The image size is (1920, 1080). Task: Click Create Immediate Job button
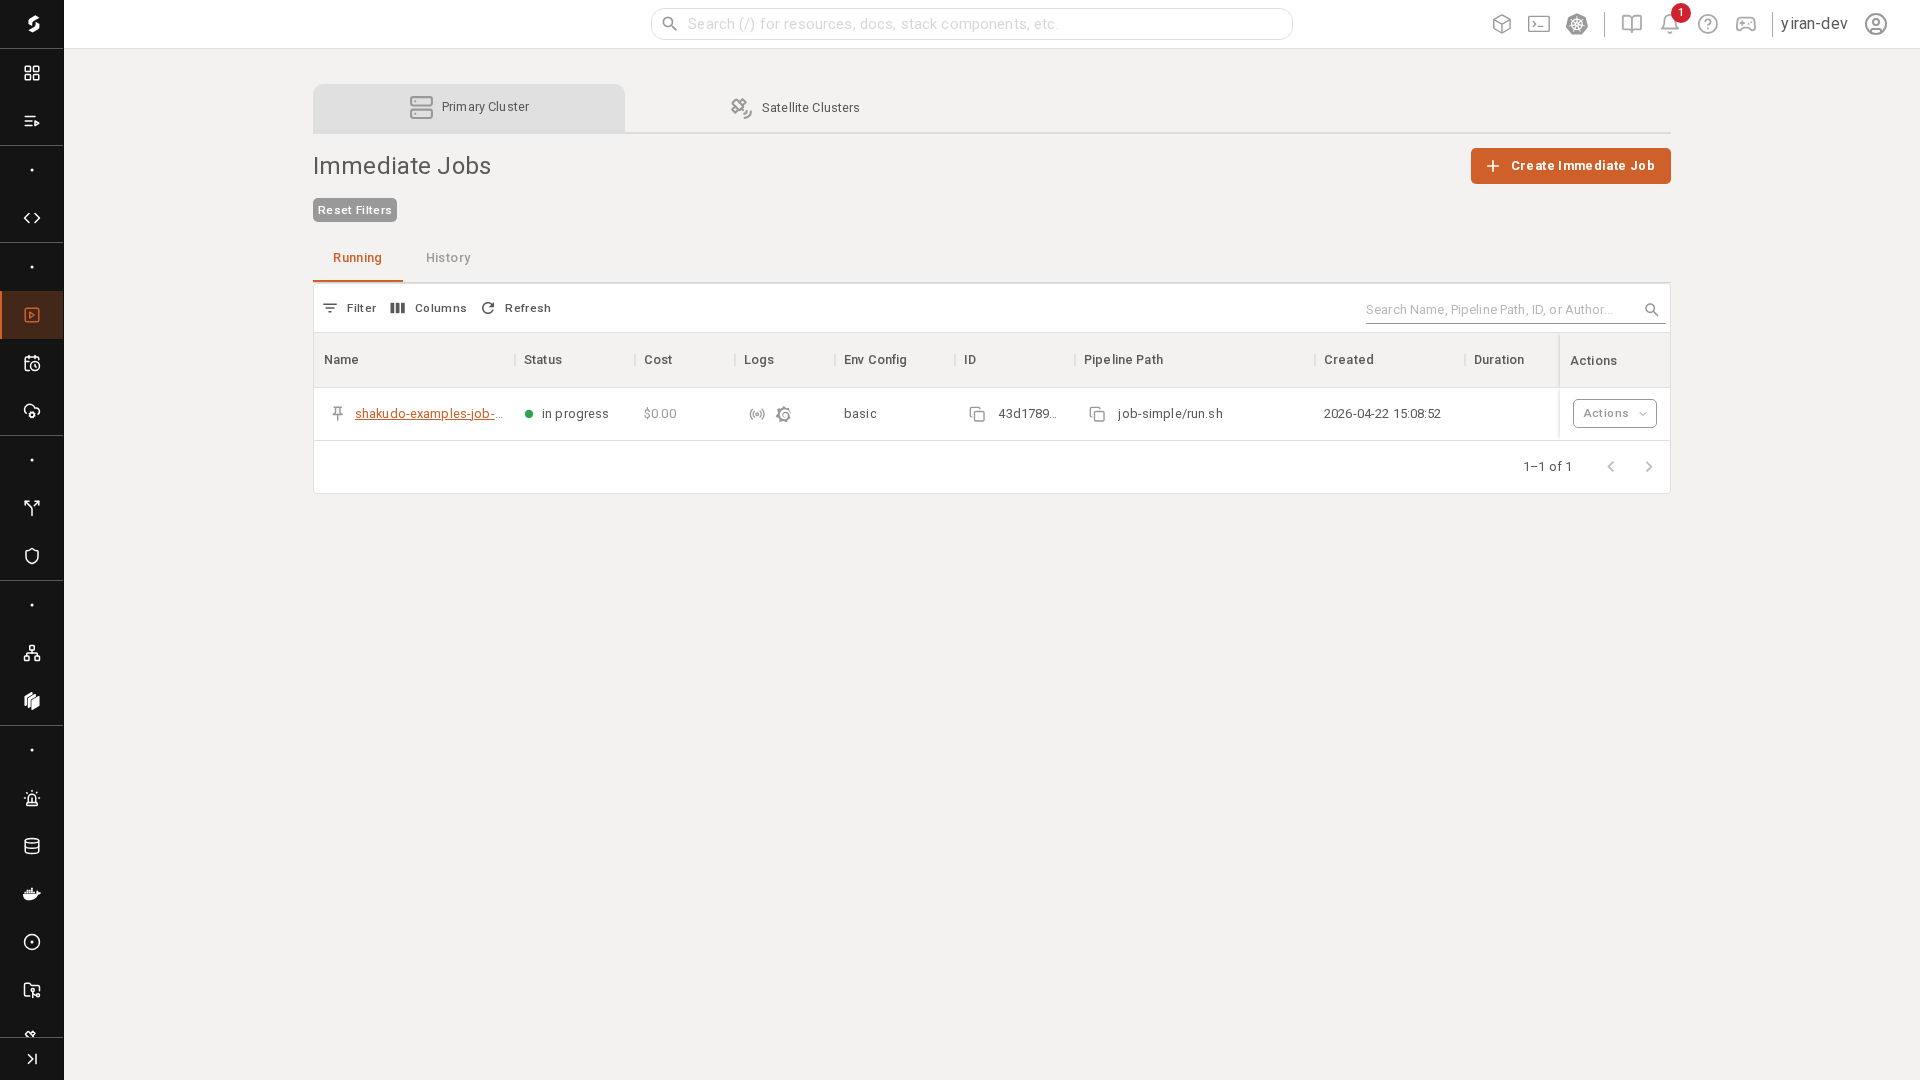(x=1570, y=166)
